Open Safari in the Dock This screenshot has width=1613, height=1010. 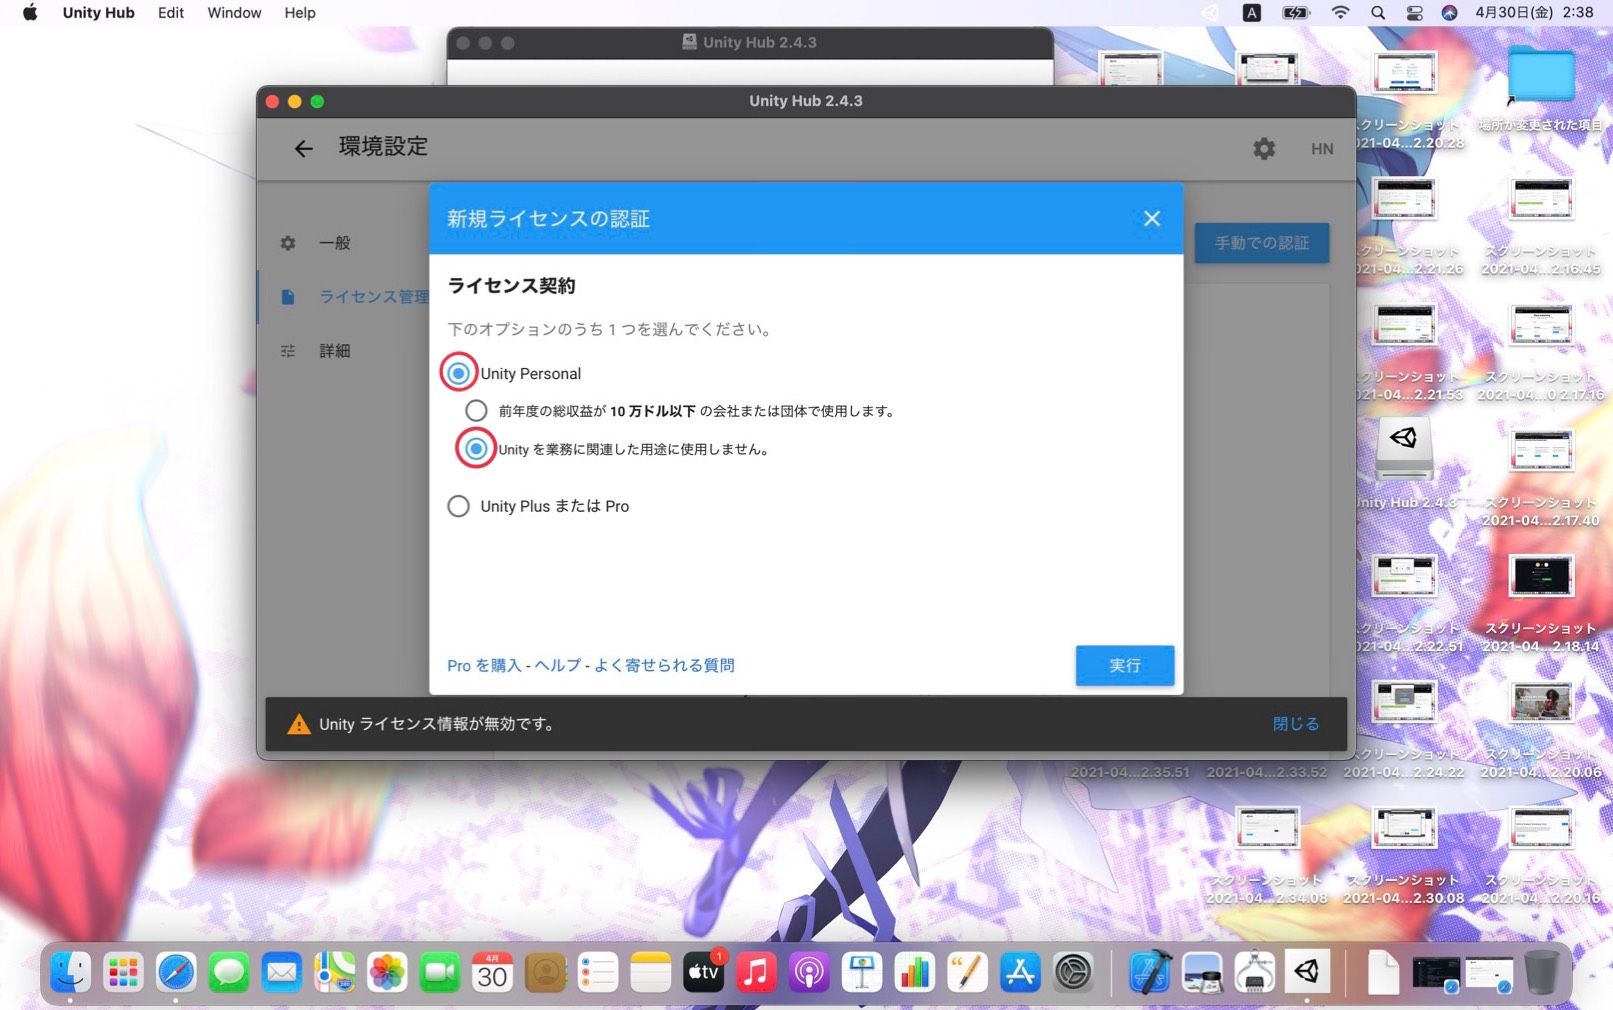pyautogui.click(x=176, y=972)
